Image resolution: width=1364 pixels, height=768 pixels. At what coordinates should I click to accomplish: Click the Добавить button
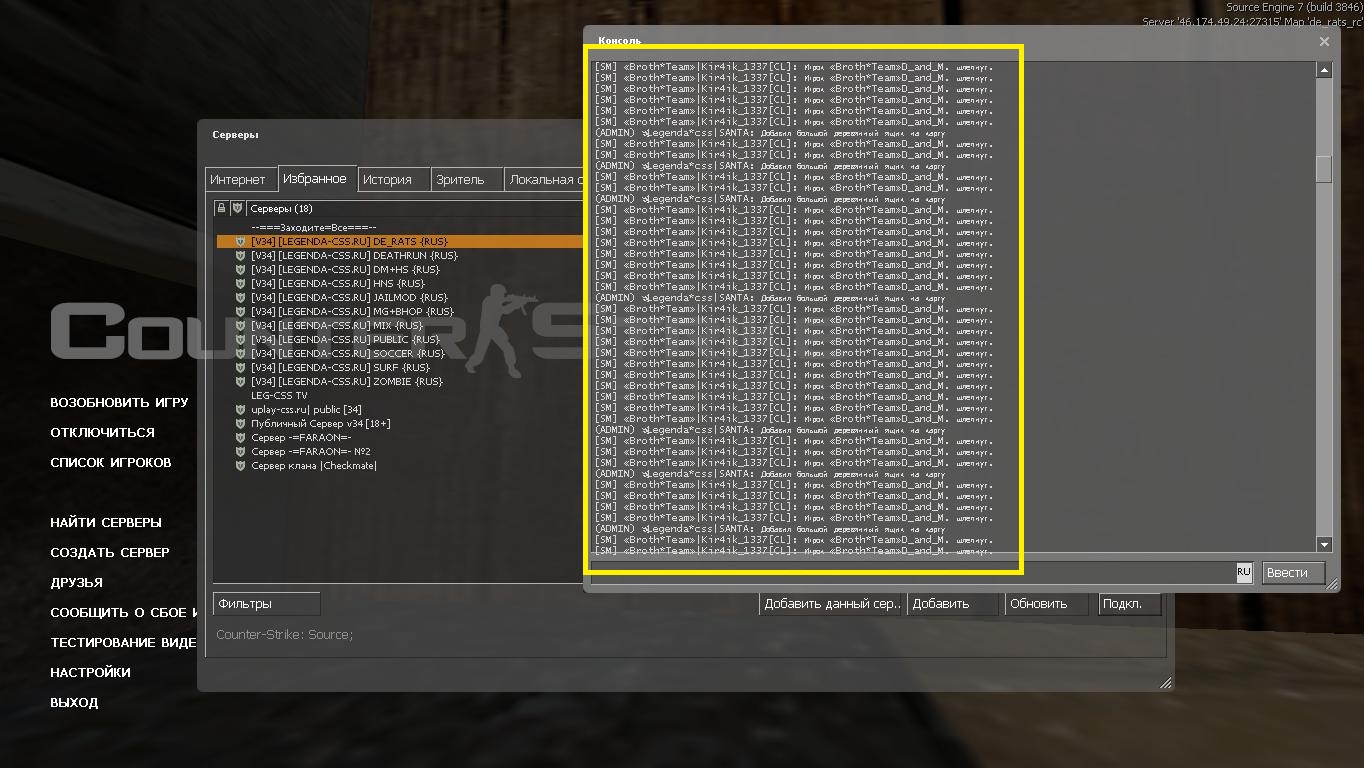point(952,604)
